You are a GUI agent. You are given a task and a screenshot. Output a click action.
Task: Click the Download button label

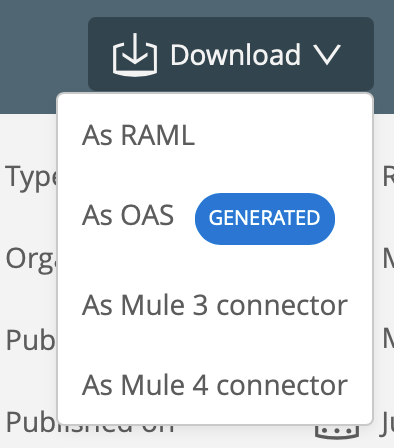coord(235,55)
